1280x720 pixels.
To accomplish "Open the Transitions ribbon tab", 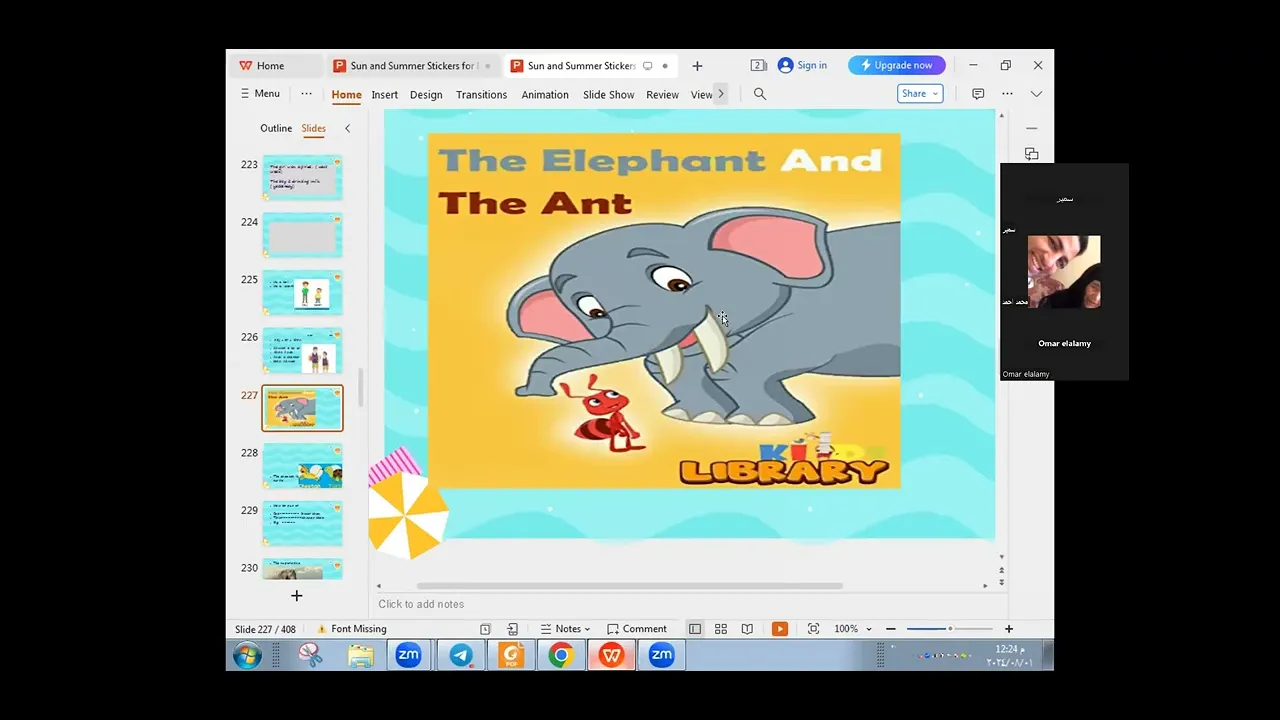I will (481, 95).
